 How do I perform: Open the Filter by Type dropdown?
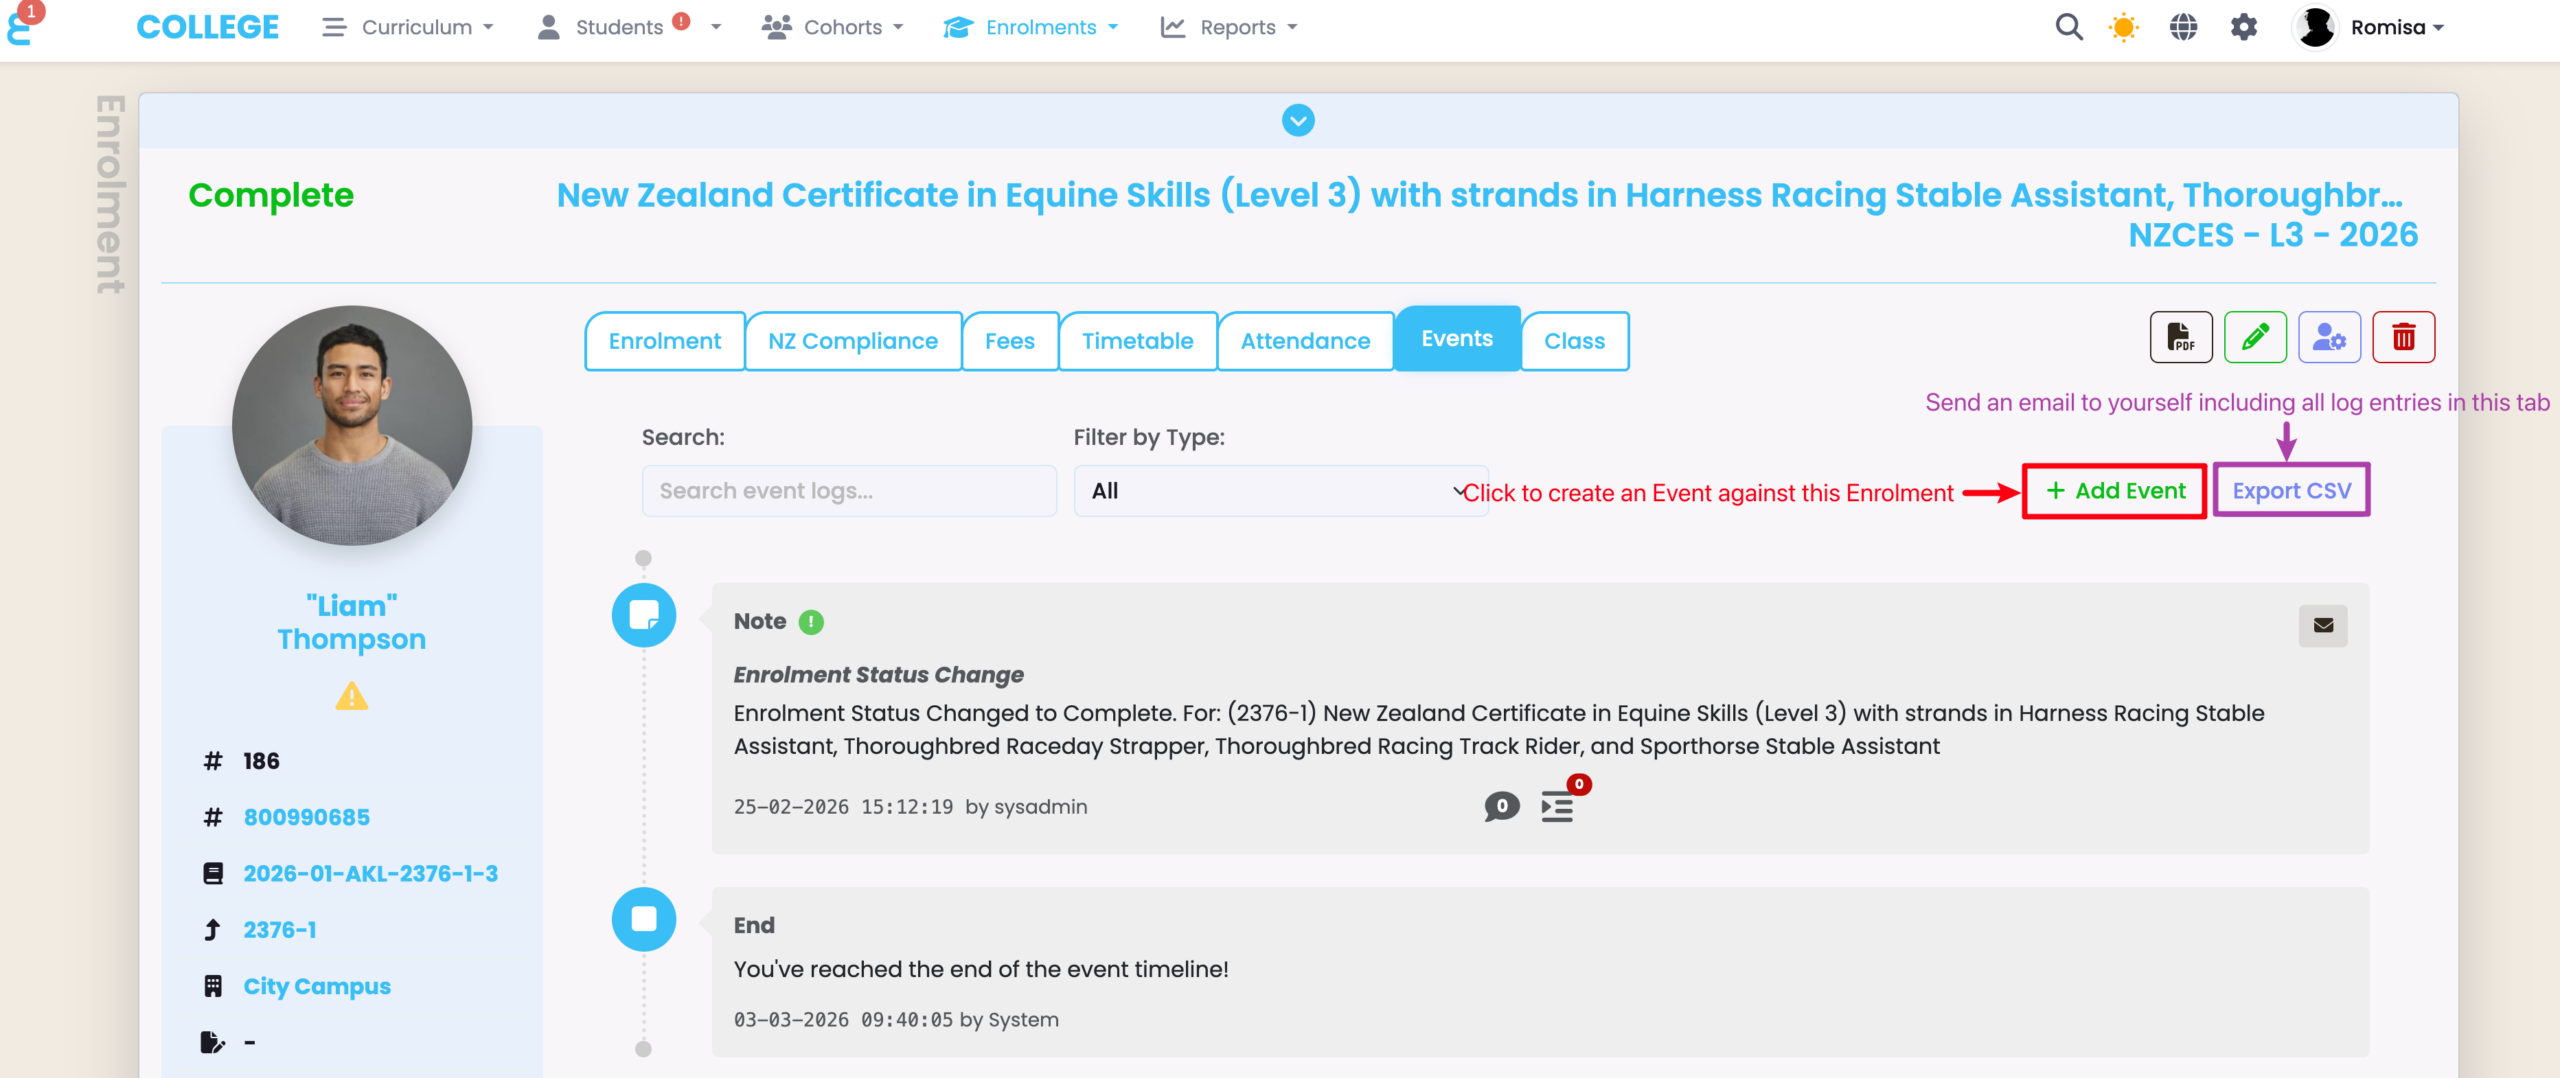pos(1280,491)
